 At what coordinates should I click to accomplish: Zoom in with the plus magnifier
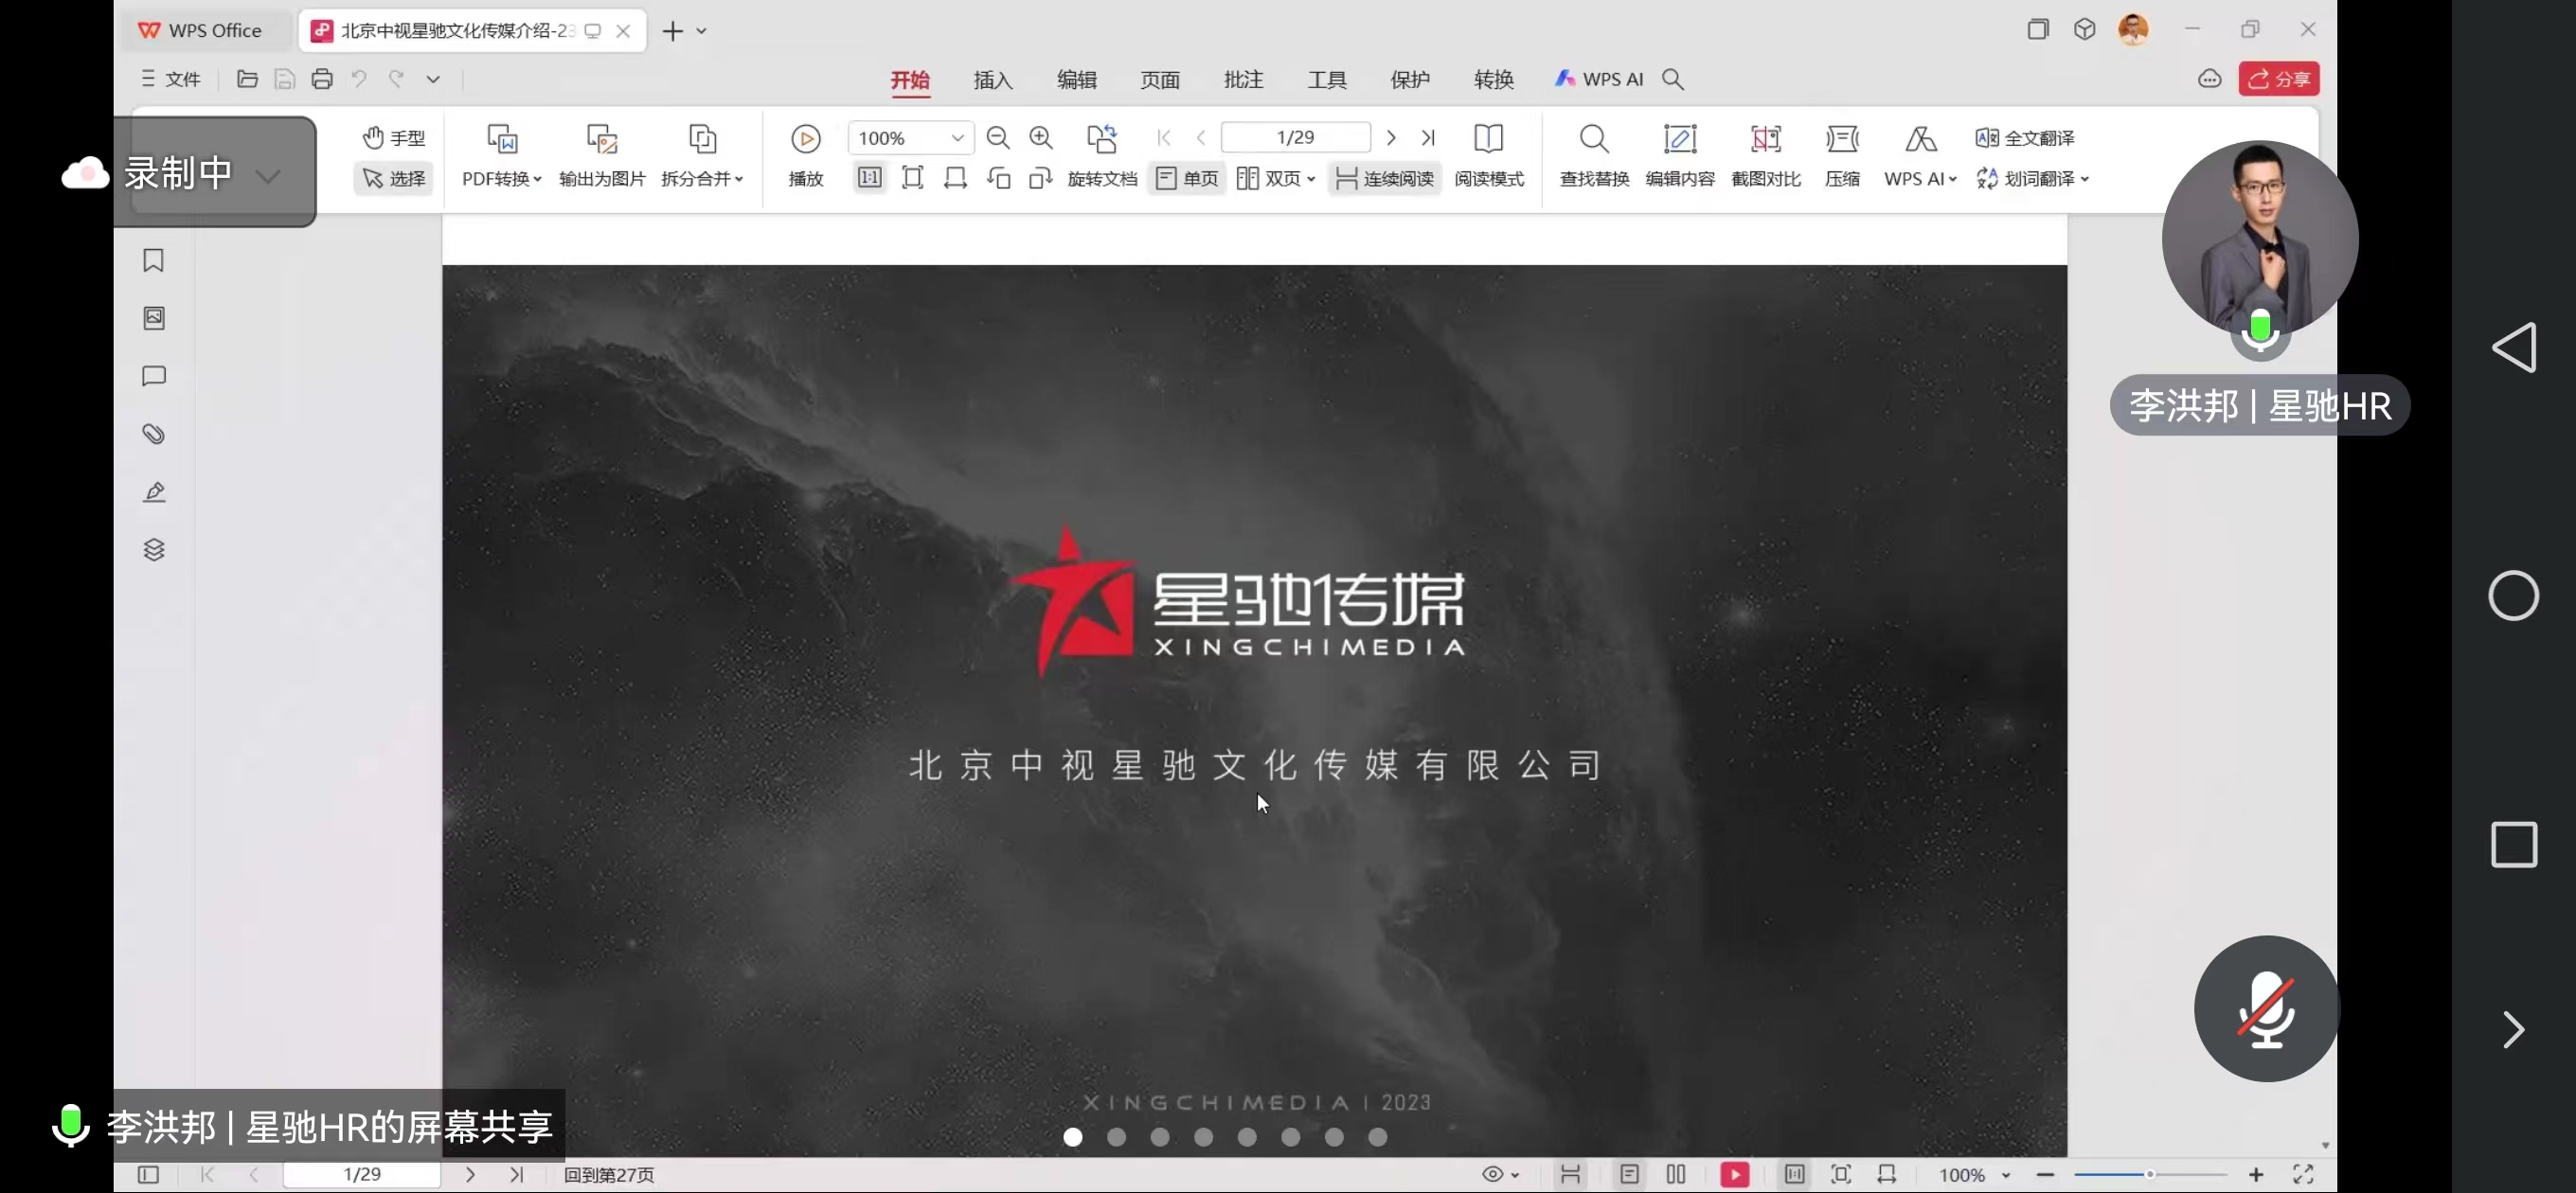coord(1041,138)
